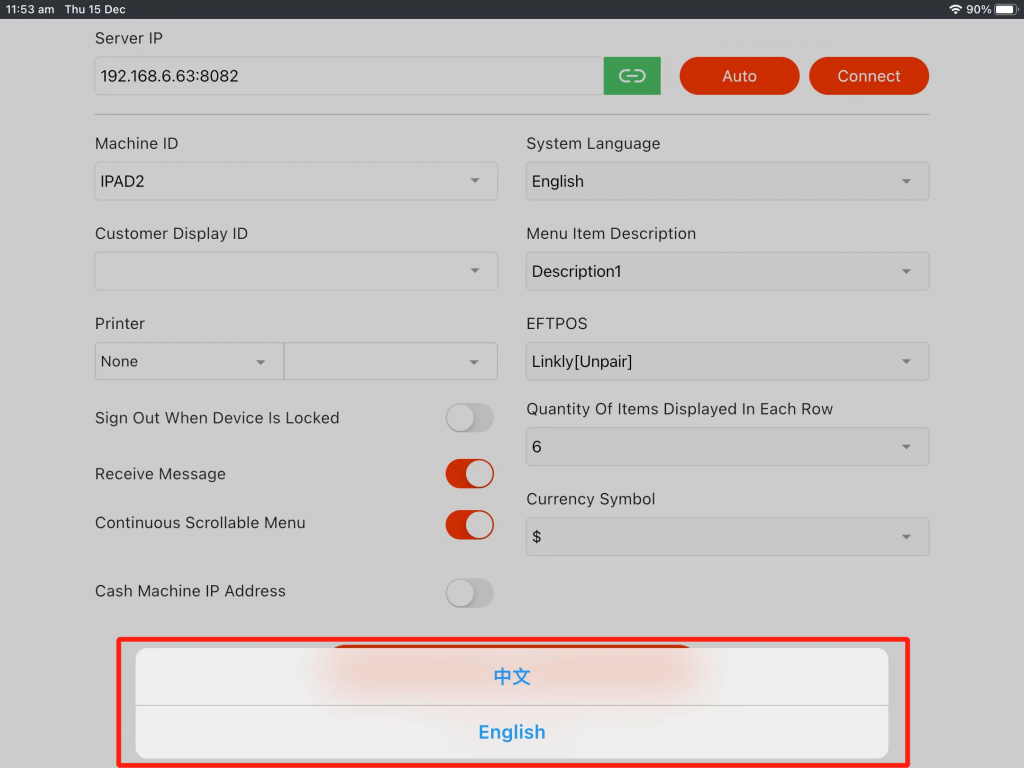Open the Customer Display ID dropdown
The height and width of the screenshot is (768, 1024).
click(x=296, y=271)
